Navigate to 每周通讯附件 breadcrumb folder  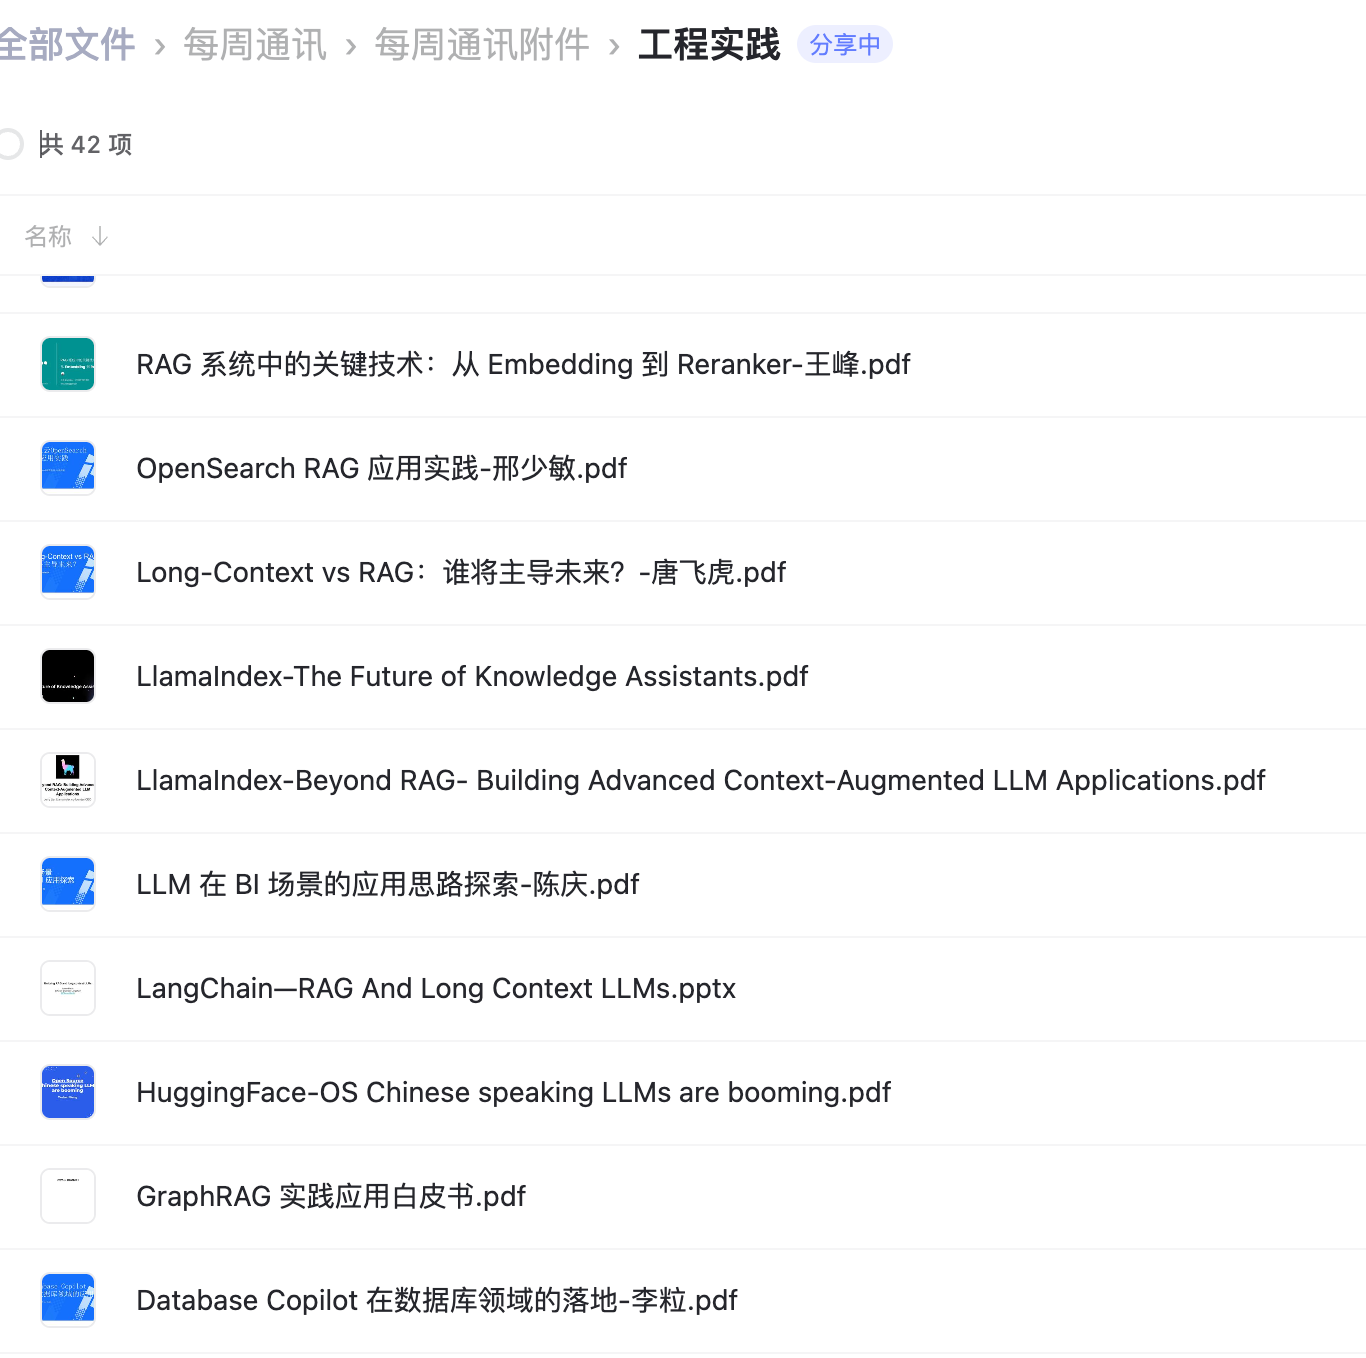[482, 45]
